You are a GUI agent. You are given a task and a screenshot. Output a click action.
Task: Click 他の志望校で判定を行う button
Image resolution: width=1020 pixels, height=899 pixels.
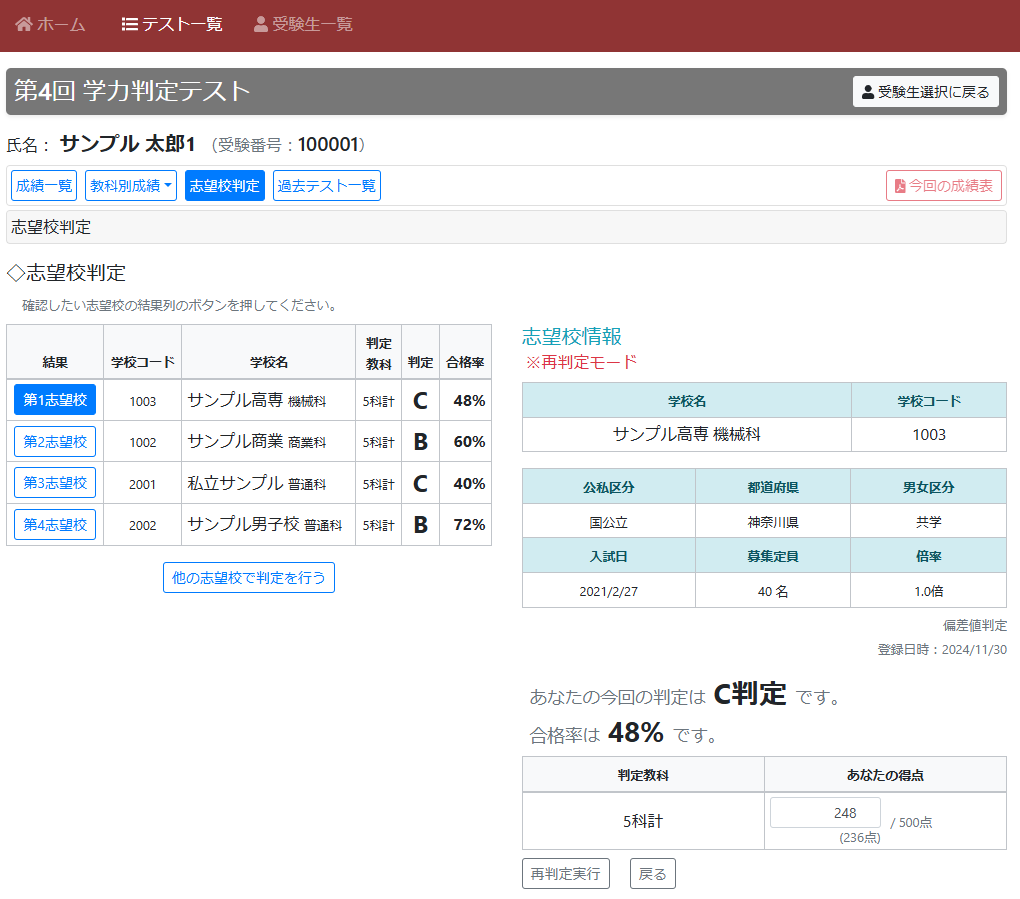248,578
